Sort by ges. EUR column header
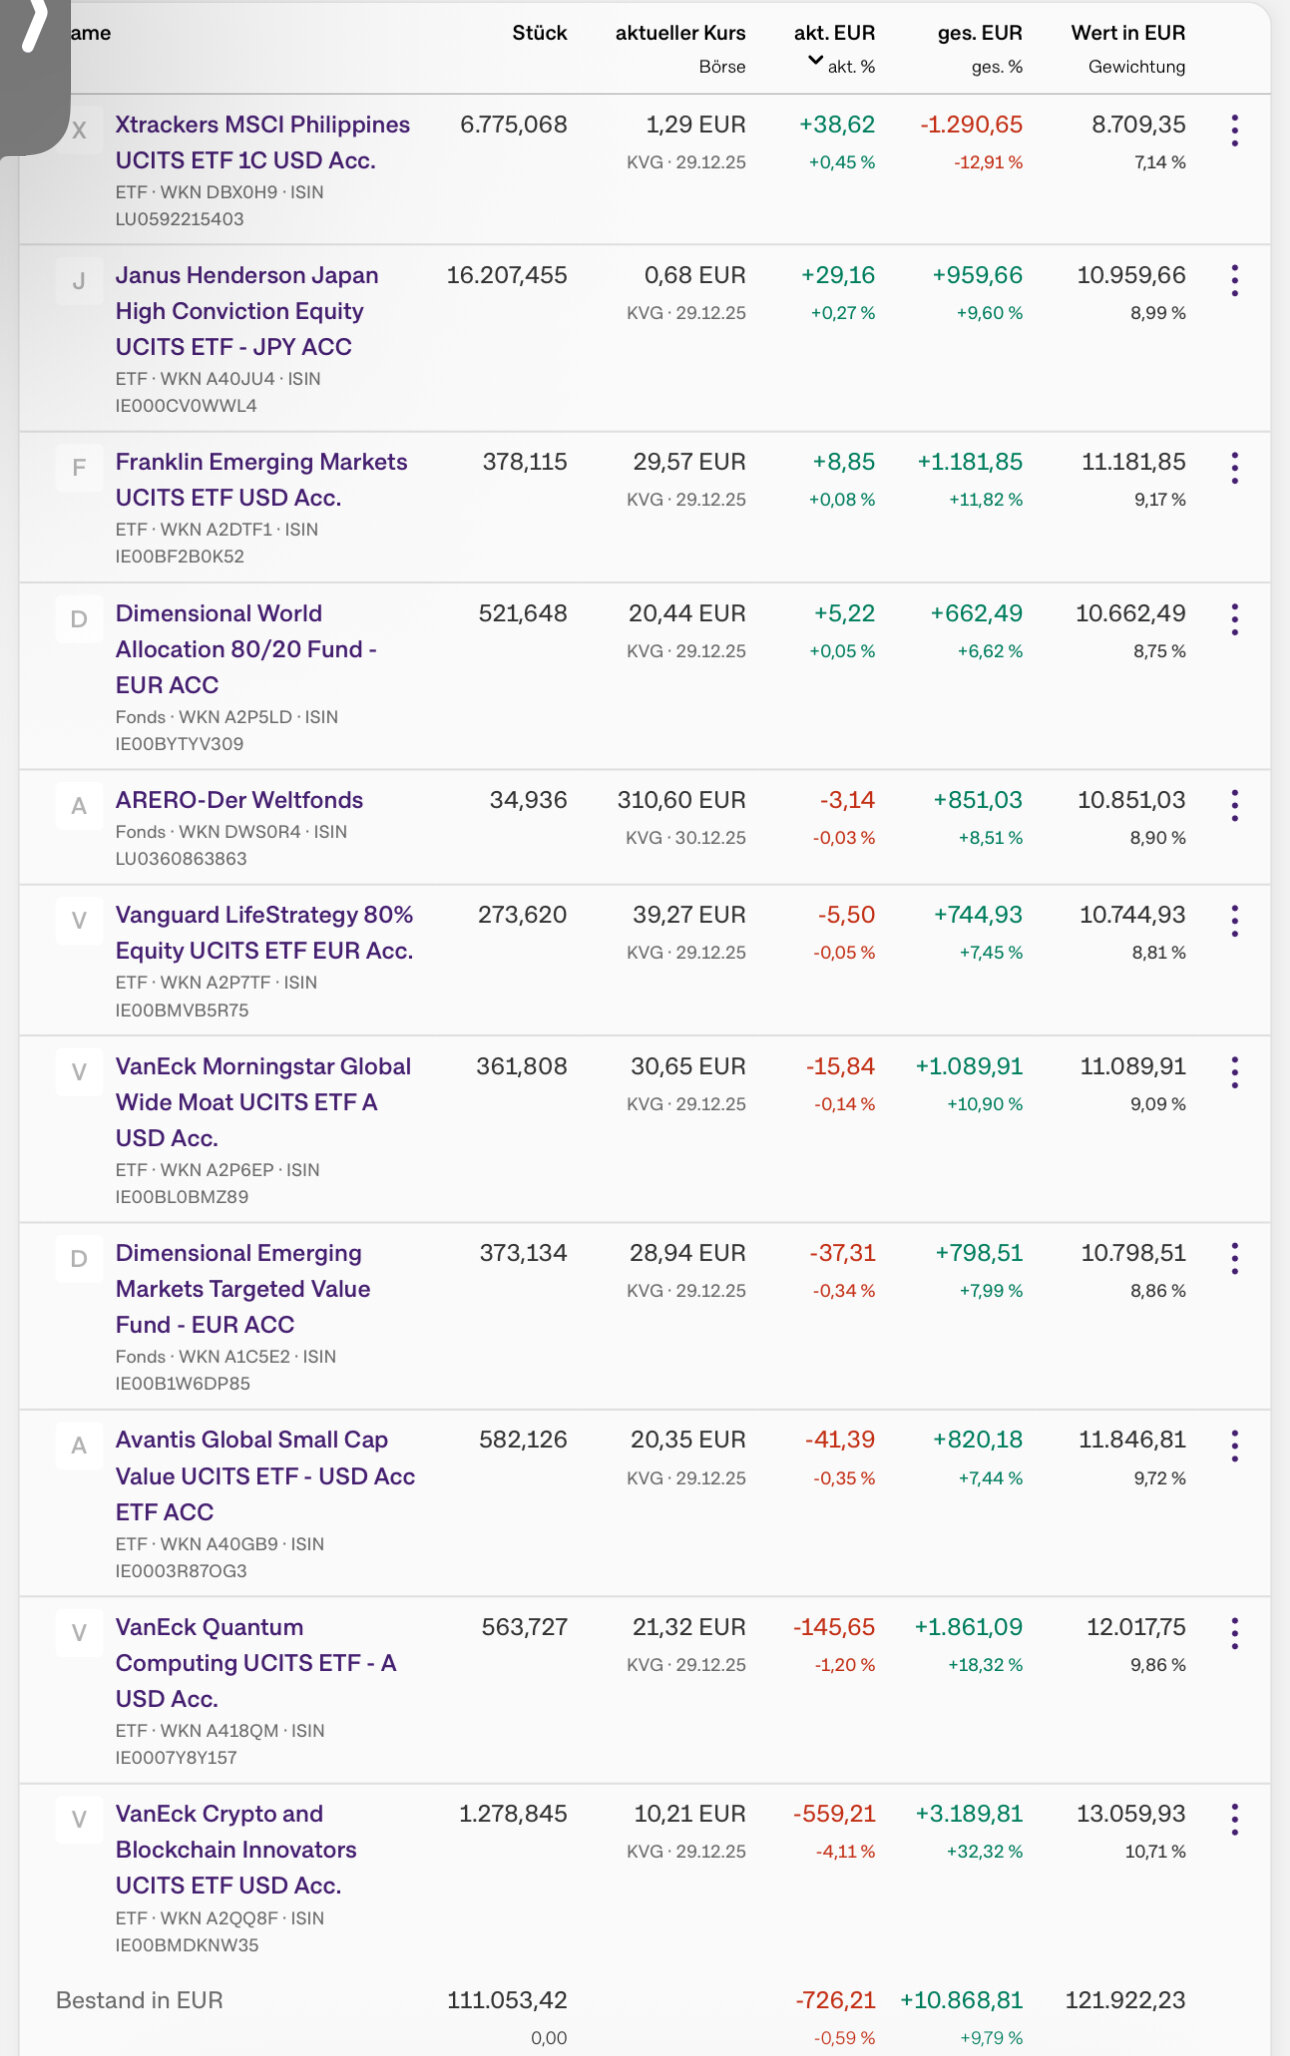The height and width of the screenshot is (2056, 1290). click(x=979, y=33)
